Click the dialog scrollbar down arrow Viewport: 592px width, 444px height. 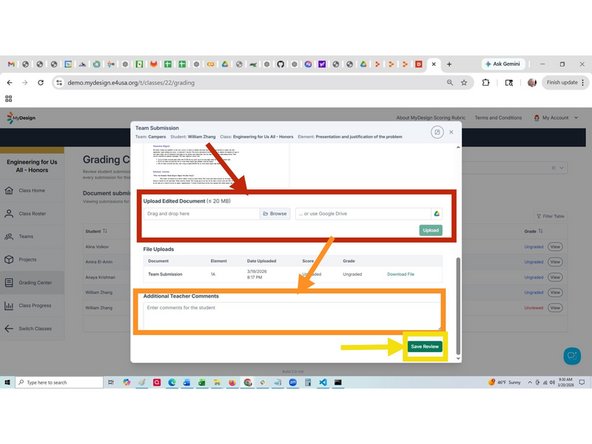[x=458, y=358]
